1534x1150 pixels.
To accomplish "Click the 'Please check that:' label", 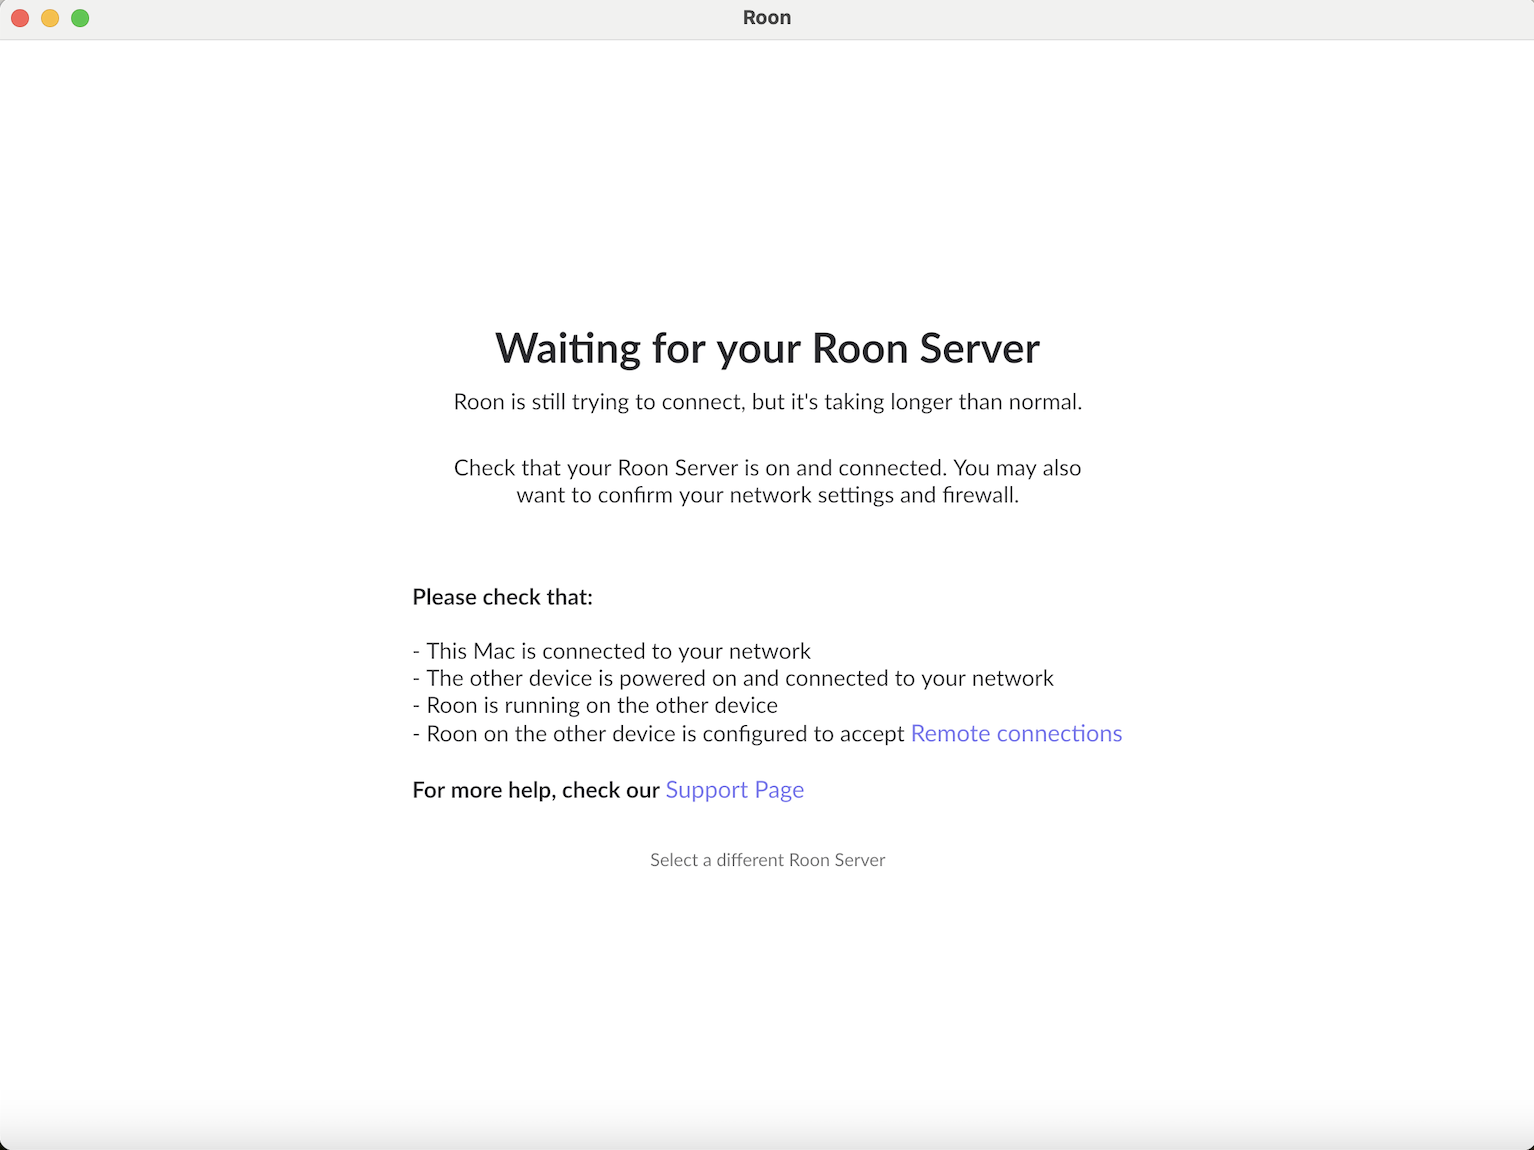I will coord(503,597).
